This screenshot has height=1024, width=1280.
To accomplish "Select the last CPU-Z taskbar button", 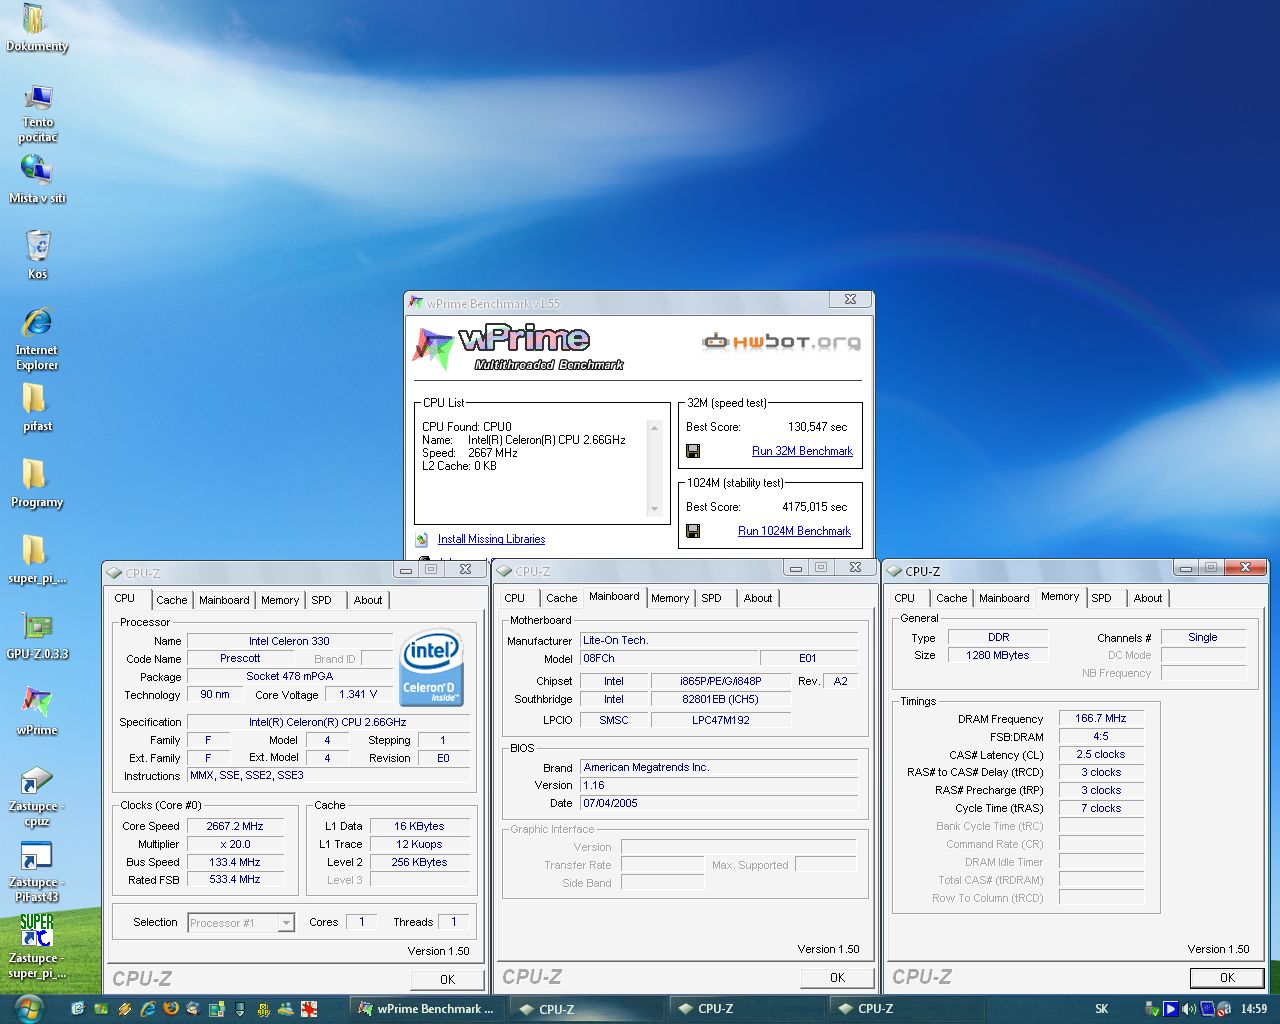I will pos(908,1009).
